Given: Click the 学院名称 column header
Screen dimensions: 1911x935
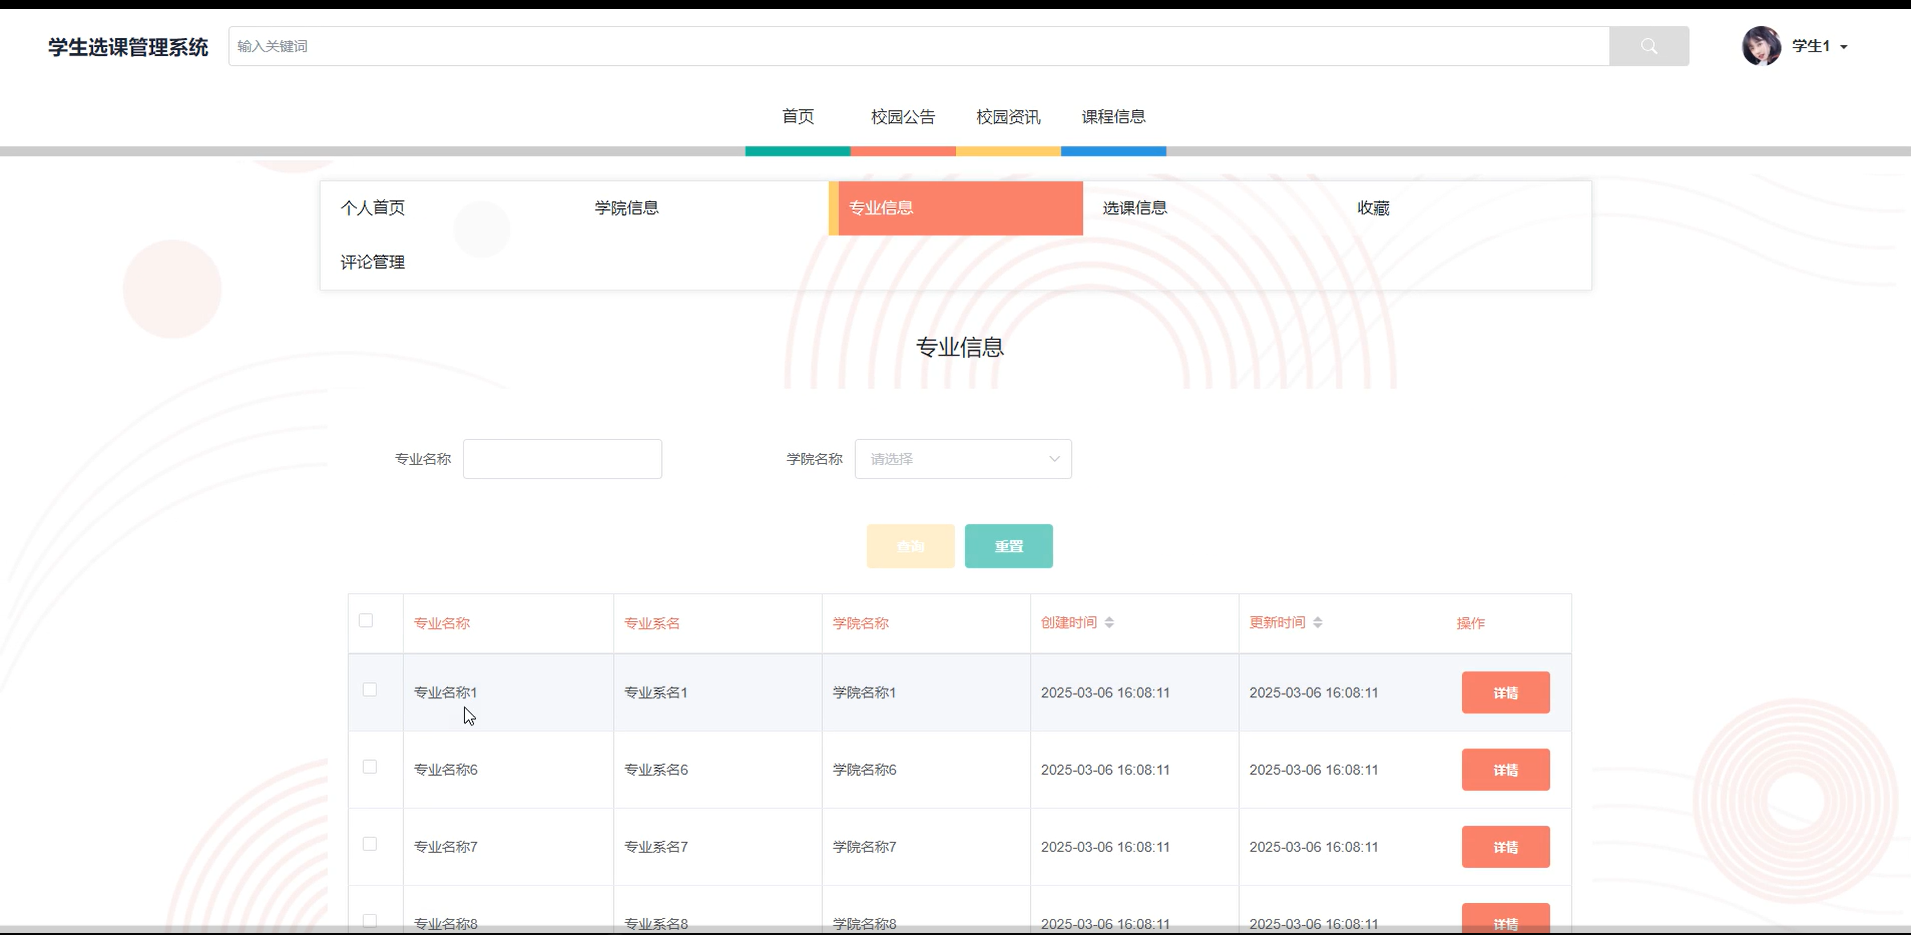Looking at the screenshot, I should (861, 623).
